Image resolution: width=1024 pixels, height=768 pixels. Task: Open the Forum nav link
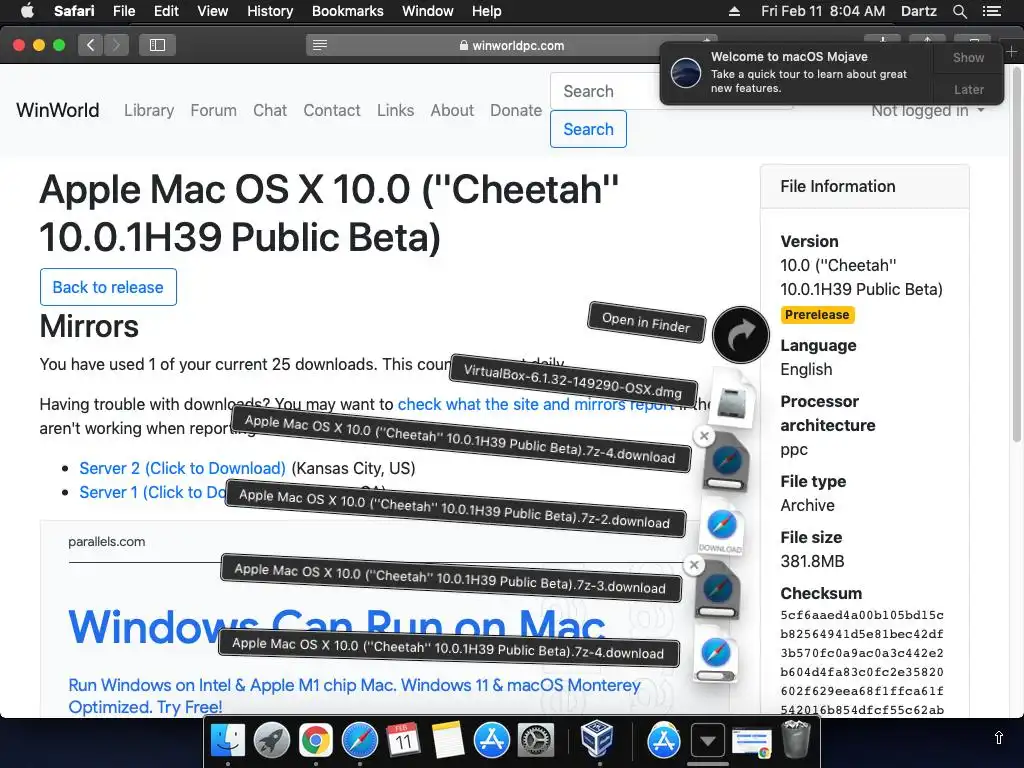214,110
